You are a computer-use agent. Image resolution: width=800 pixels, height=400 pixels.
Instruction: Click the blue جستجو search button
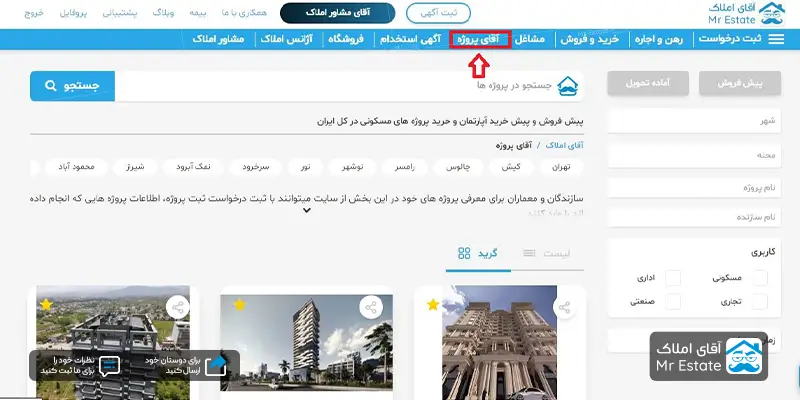tap(72, 86)
